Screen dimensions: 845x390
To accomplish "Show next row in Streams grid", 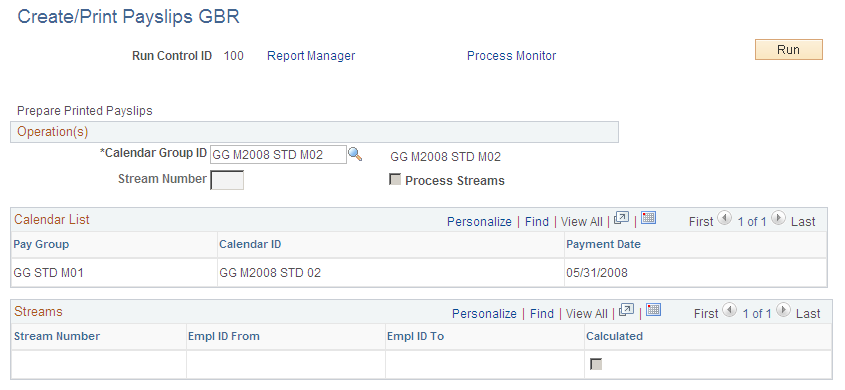I will 783,310.
